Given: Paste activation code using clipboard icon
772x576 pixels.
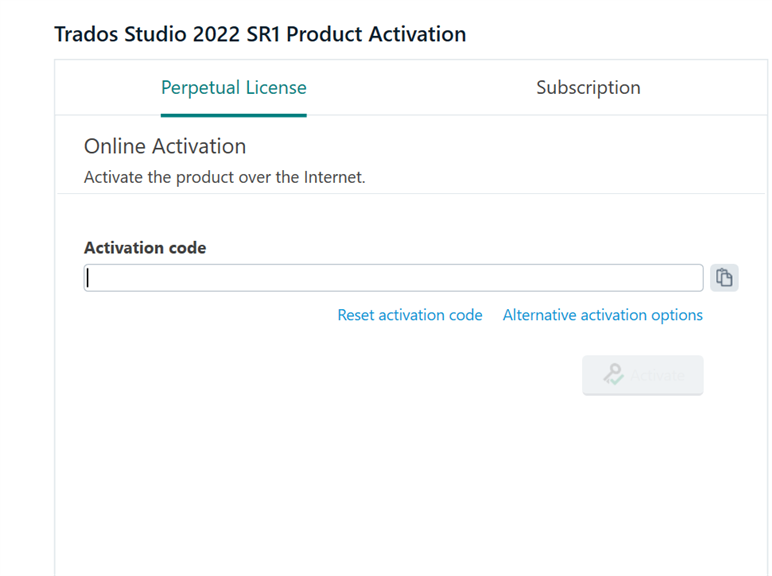Looking at the screenshot, I should 724,278.
